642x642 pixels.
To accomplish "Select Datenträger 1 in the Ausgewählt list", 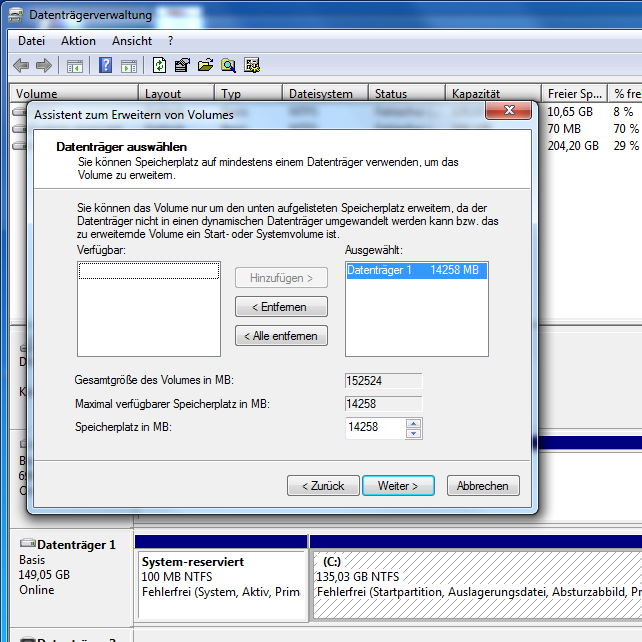I will click(x=416, y=271).
